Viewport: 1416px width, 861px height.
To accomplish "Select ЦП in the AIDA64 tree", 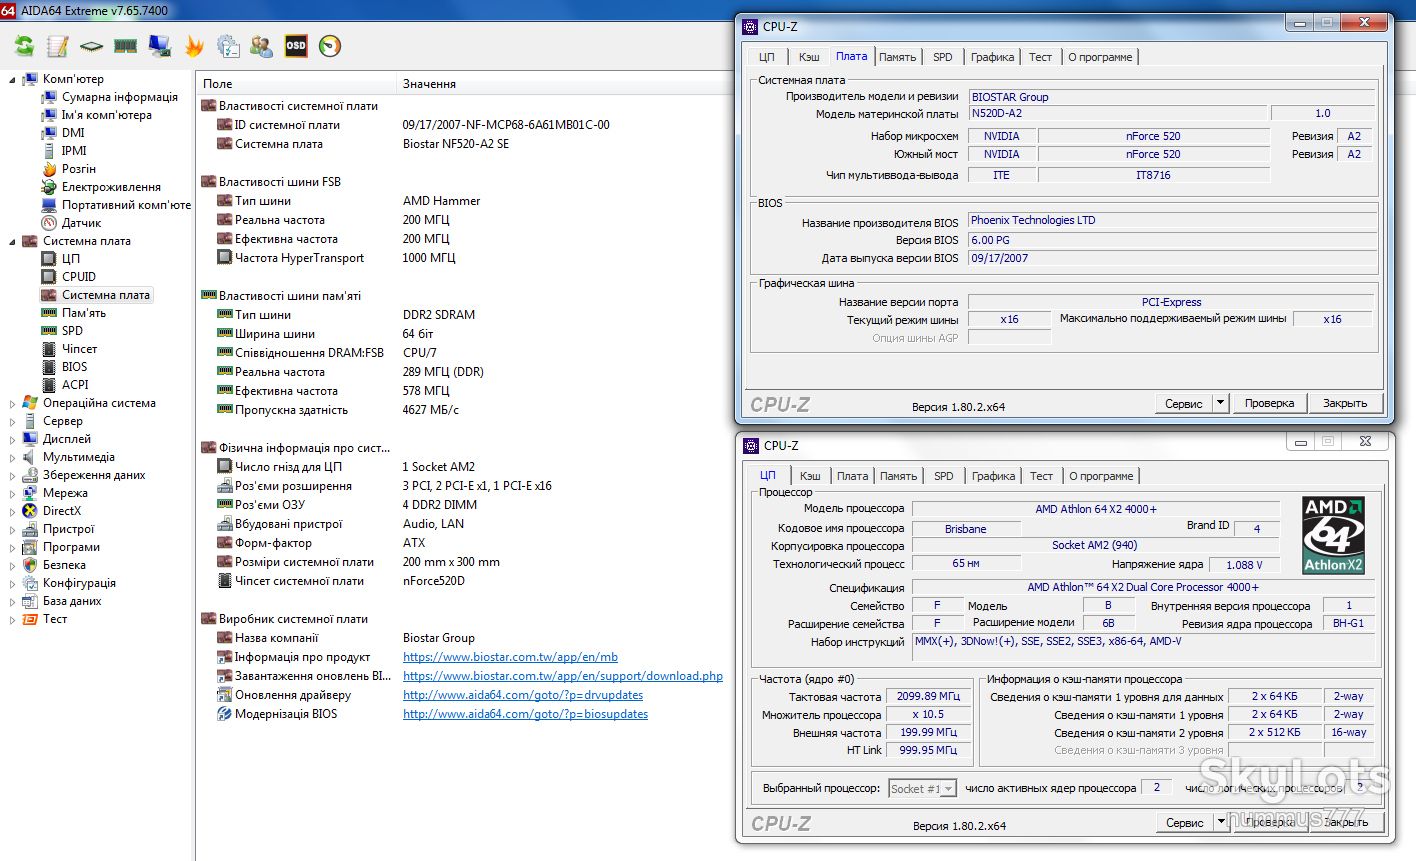I will pos(71,259).
